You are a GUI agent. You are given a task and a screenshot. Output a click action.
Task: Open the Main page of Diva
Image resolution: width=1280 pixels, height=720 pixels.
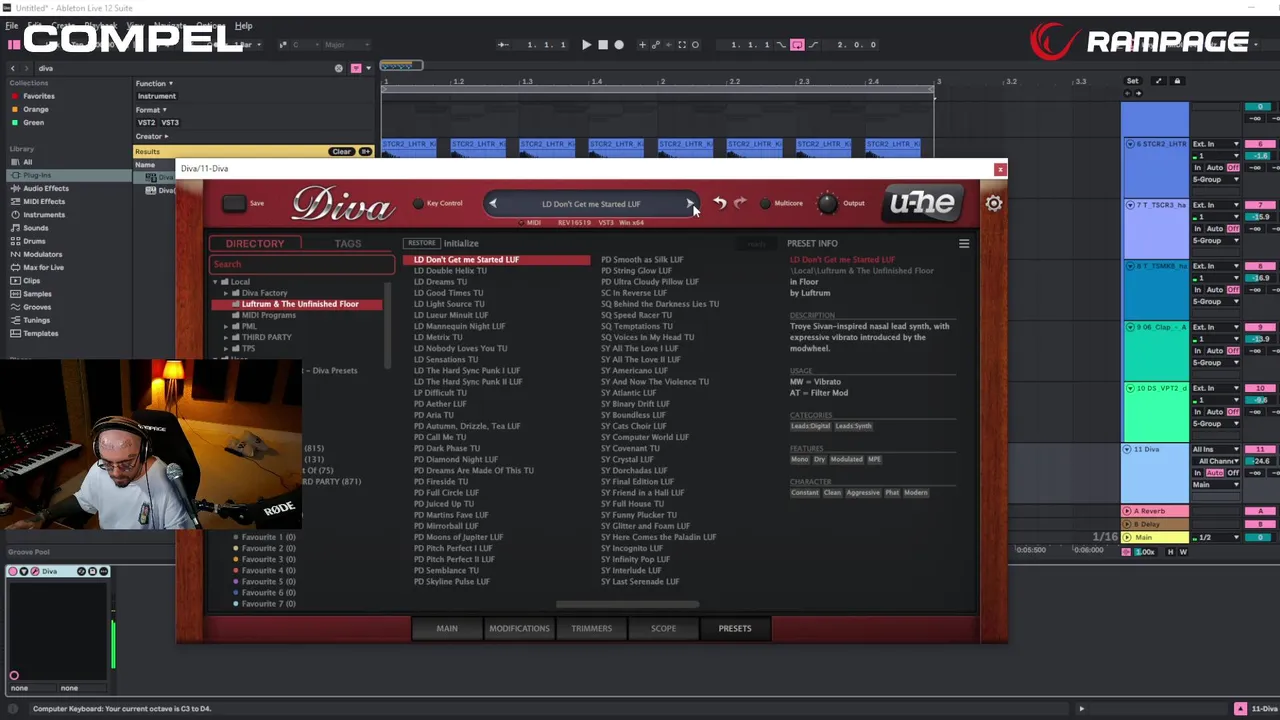[x=447, y=628]
